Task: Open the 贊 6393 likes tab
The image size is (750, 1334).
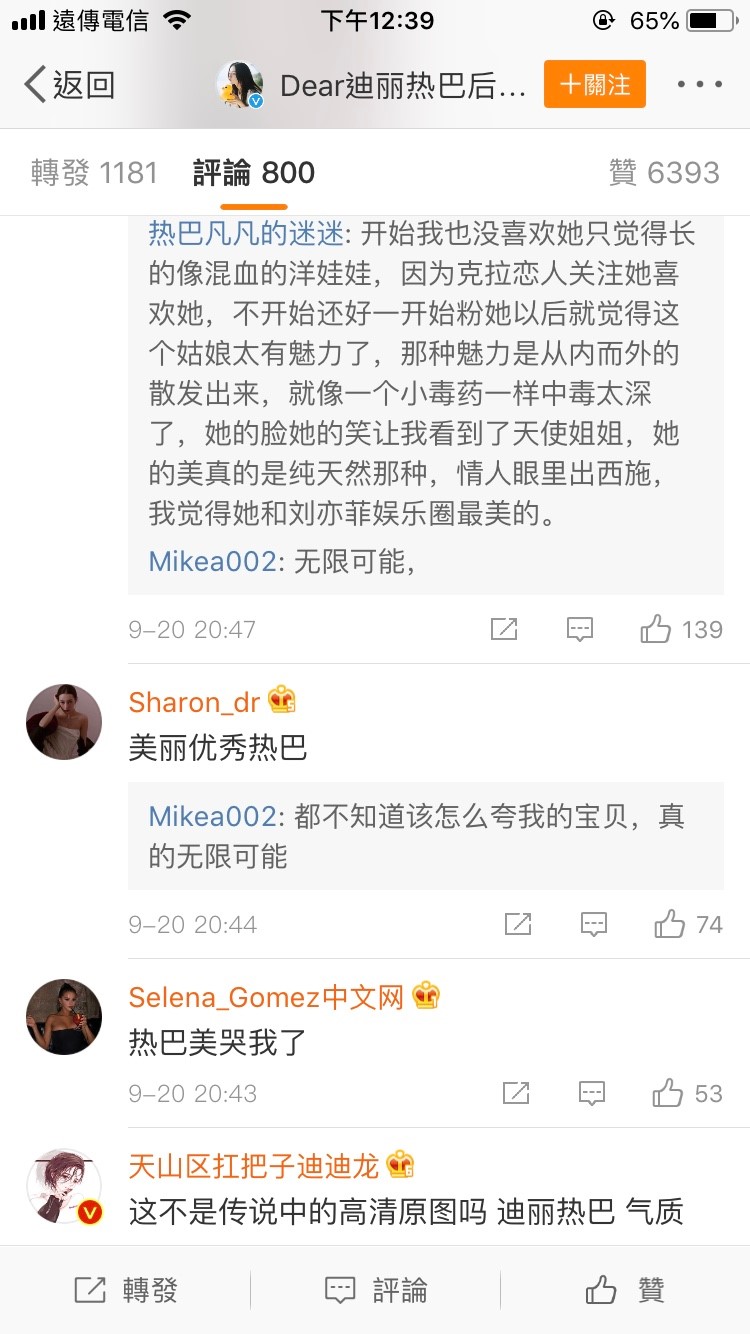Action: pyautogui.click(x=664, y=173)
